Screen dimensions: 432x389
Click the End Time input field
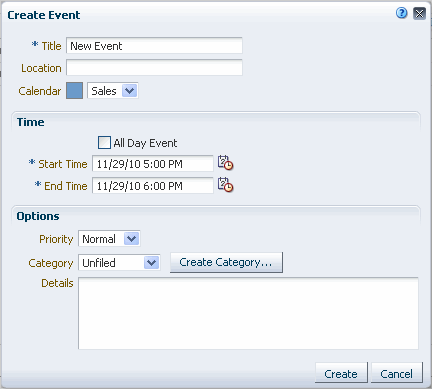click(153, 186)
